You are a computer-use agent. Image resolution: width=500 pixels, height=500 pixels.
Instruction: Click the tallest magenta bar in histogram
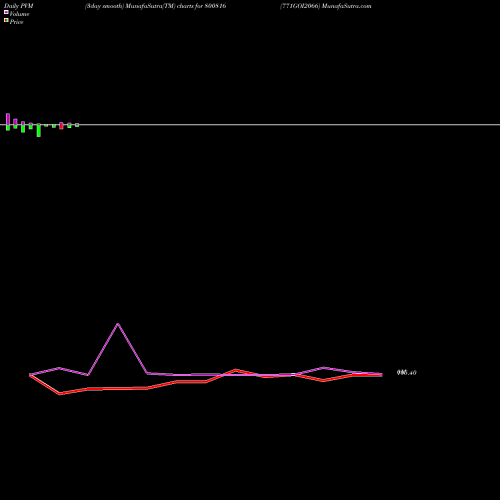pos(8,119)
